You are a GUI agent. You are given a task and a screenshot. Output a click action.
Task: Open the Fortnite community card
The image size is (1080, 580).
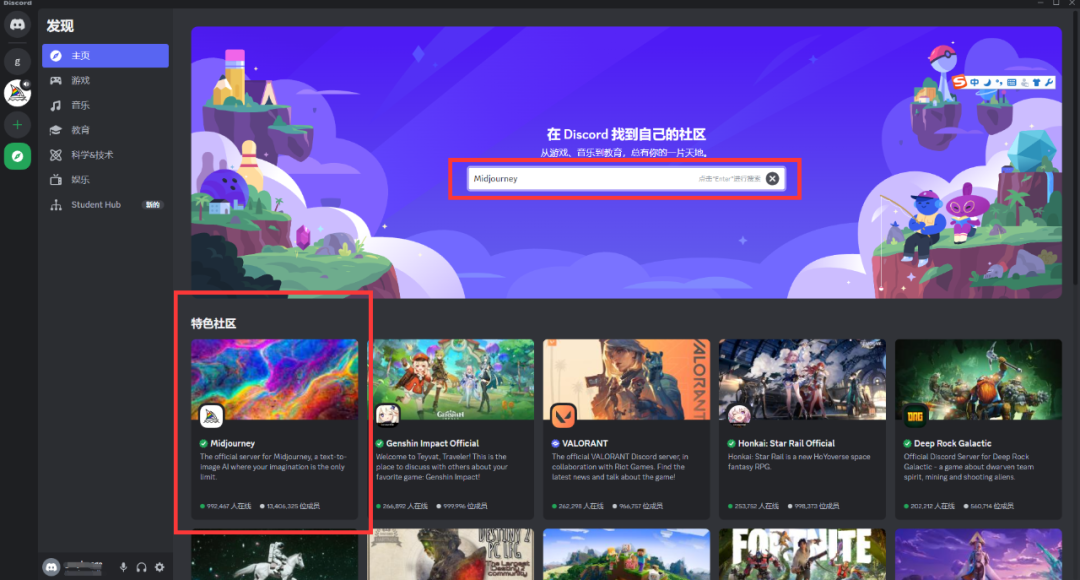coord(802,555)
